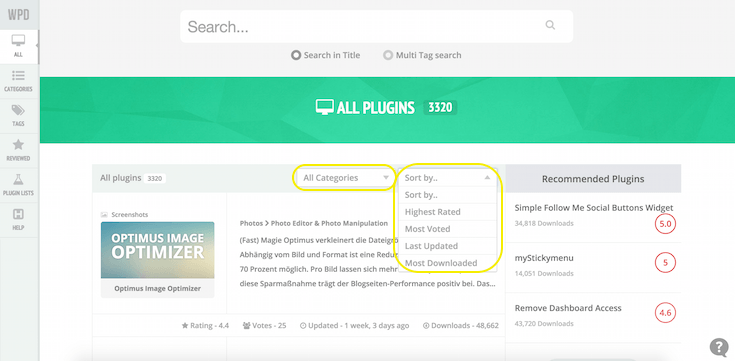This screenshot has height=361, width=735.
Task: Click the Screenshots image icon
Action: [x=105, y=215]
